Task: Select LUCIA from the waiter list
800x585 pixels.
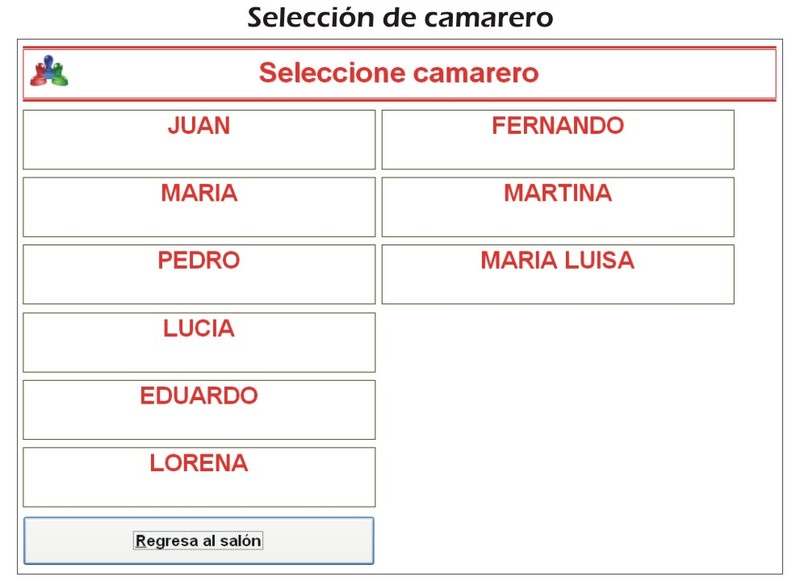Action: (x=199, y=342)
